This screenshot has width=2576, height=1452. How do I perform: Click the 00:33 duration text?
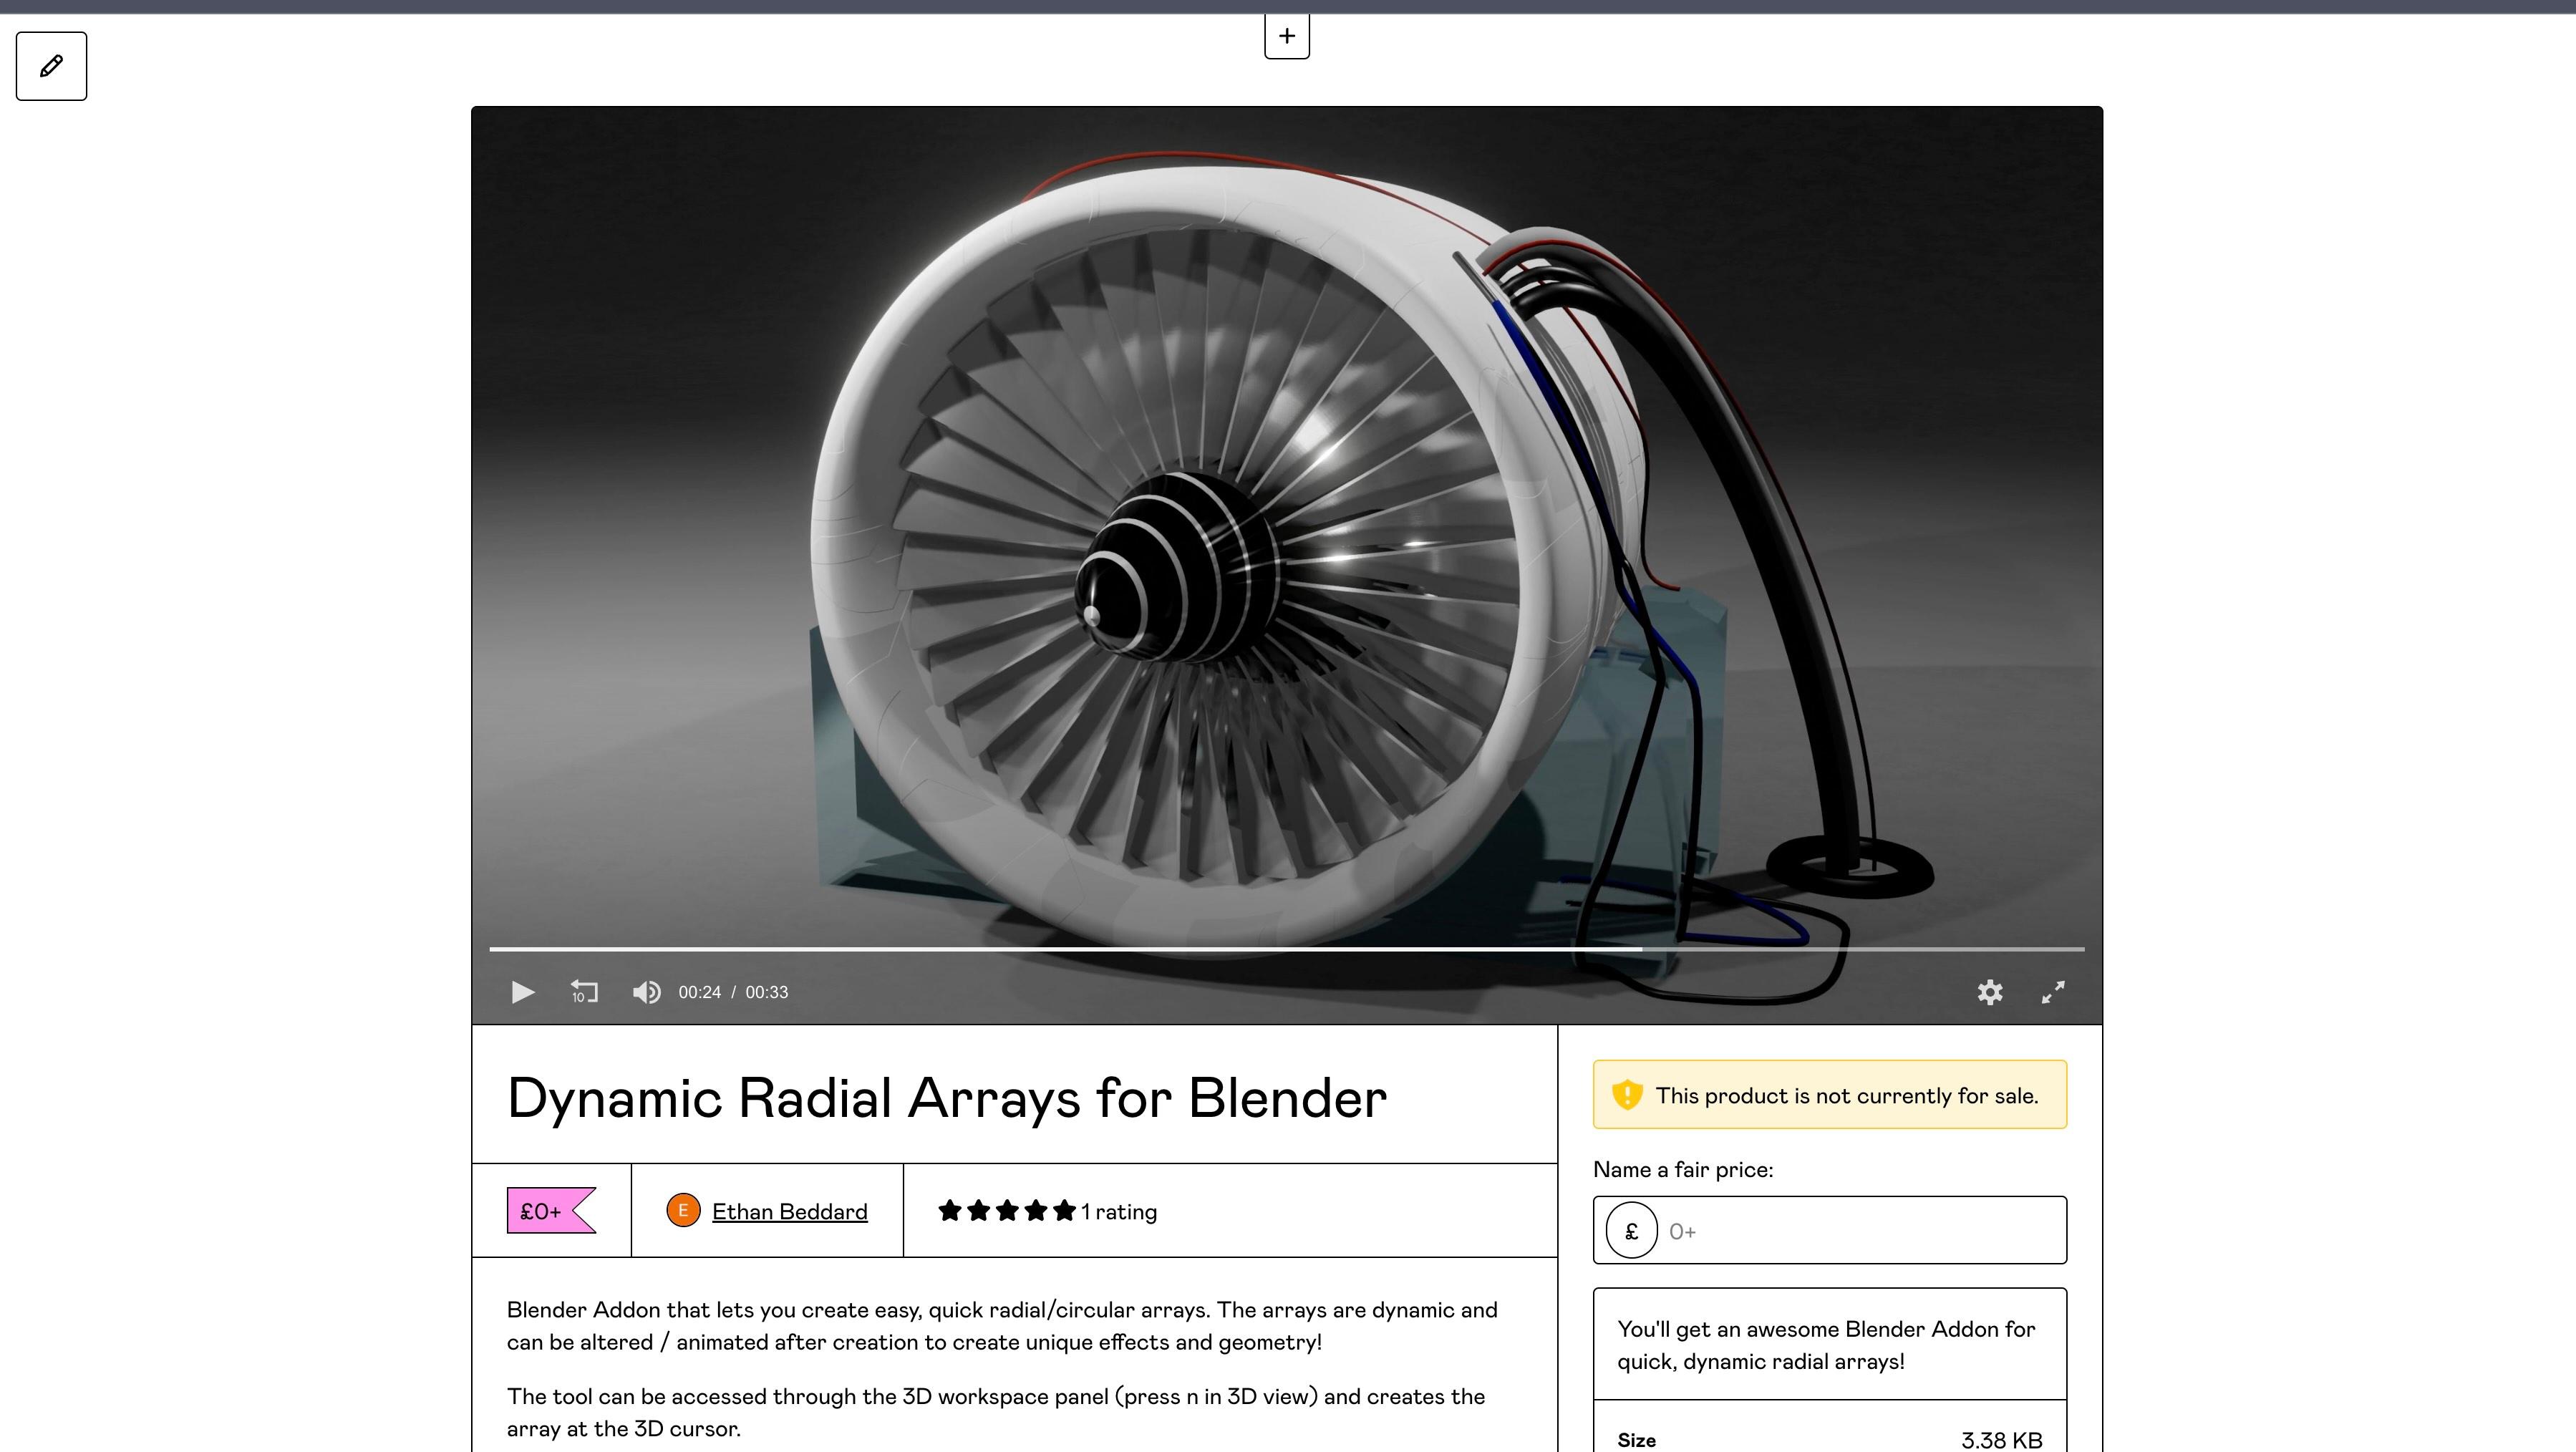click(x=767, y=992)
